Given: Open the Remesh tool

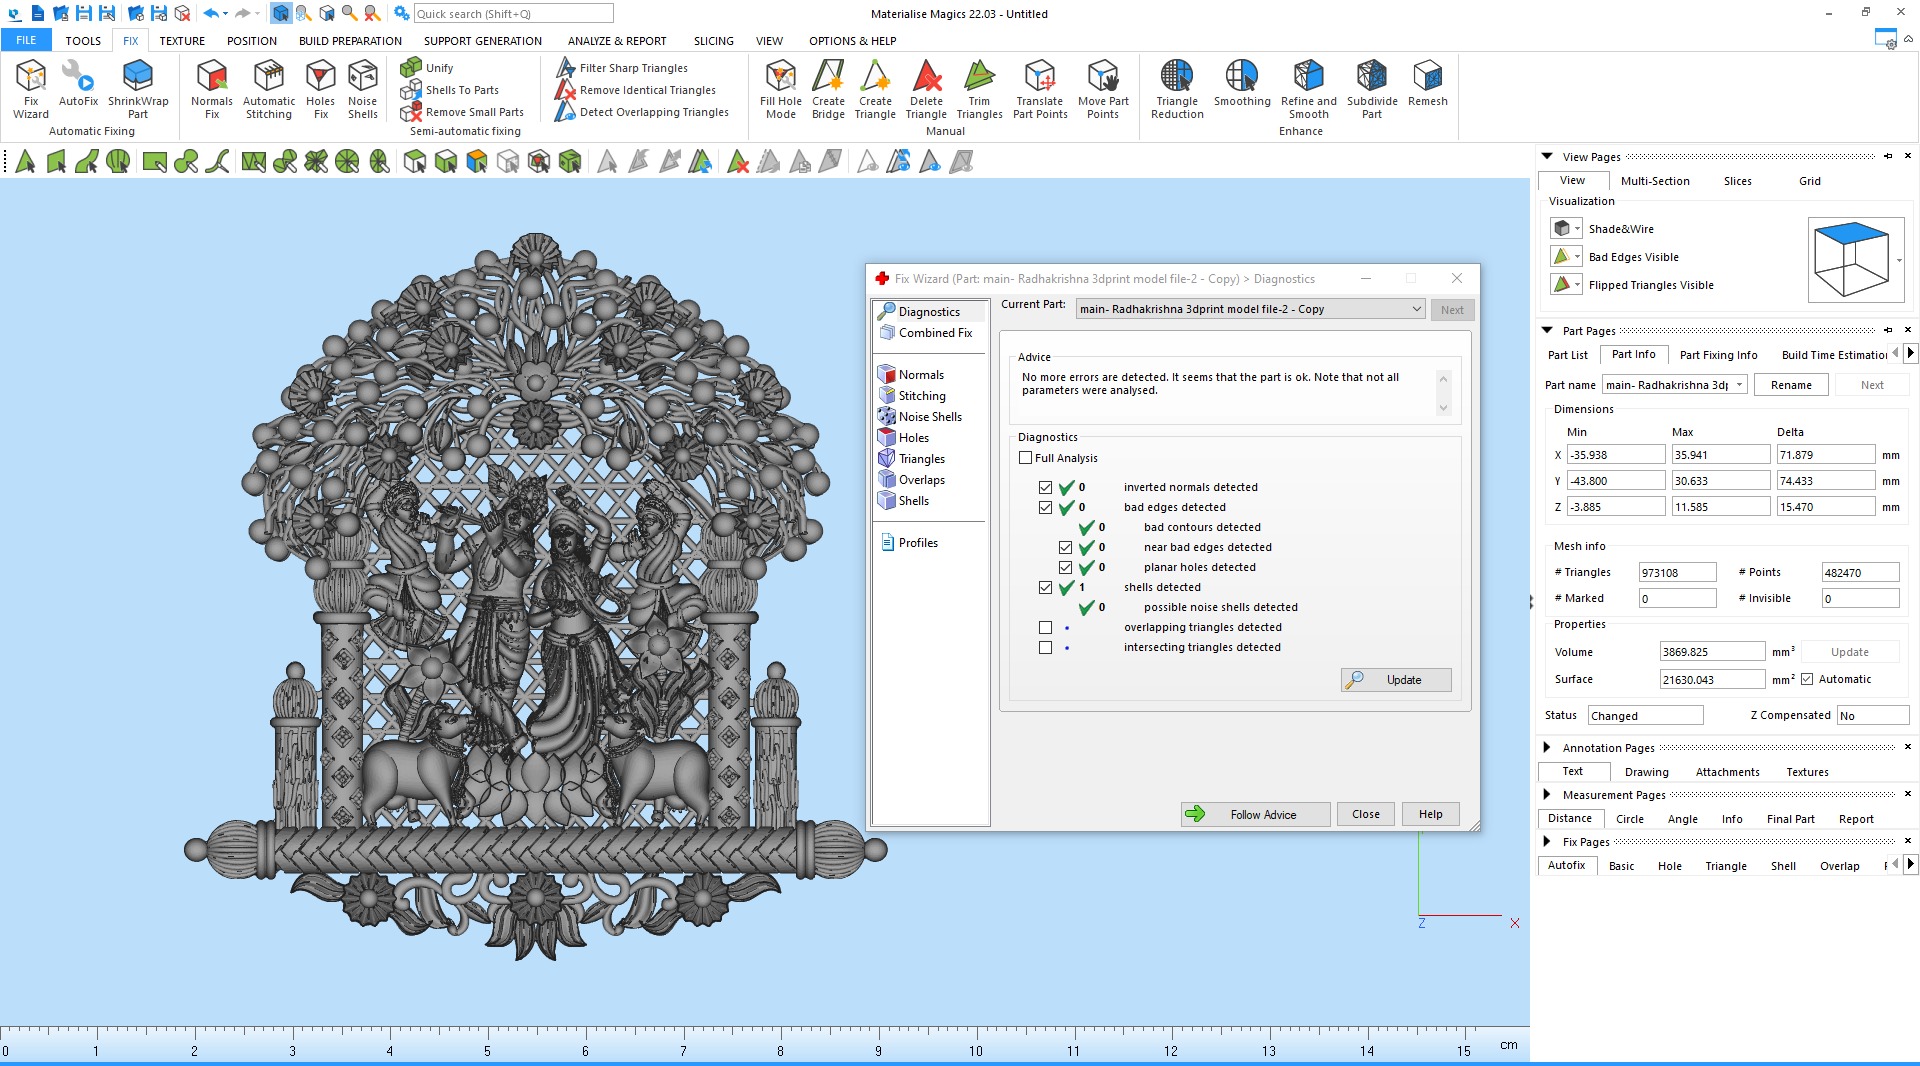Looking at the screenshot, I should click(x=1428, y=83).
